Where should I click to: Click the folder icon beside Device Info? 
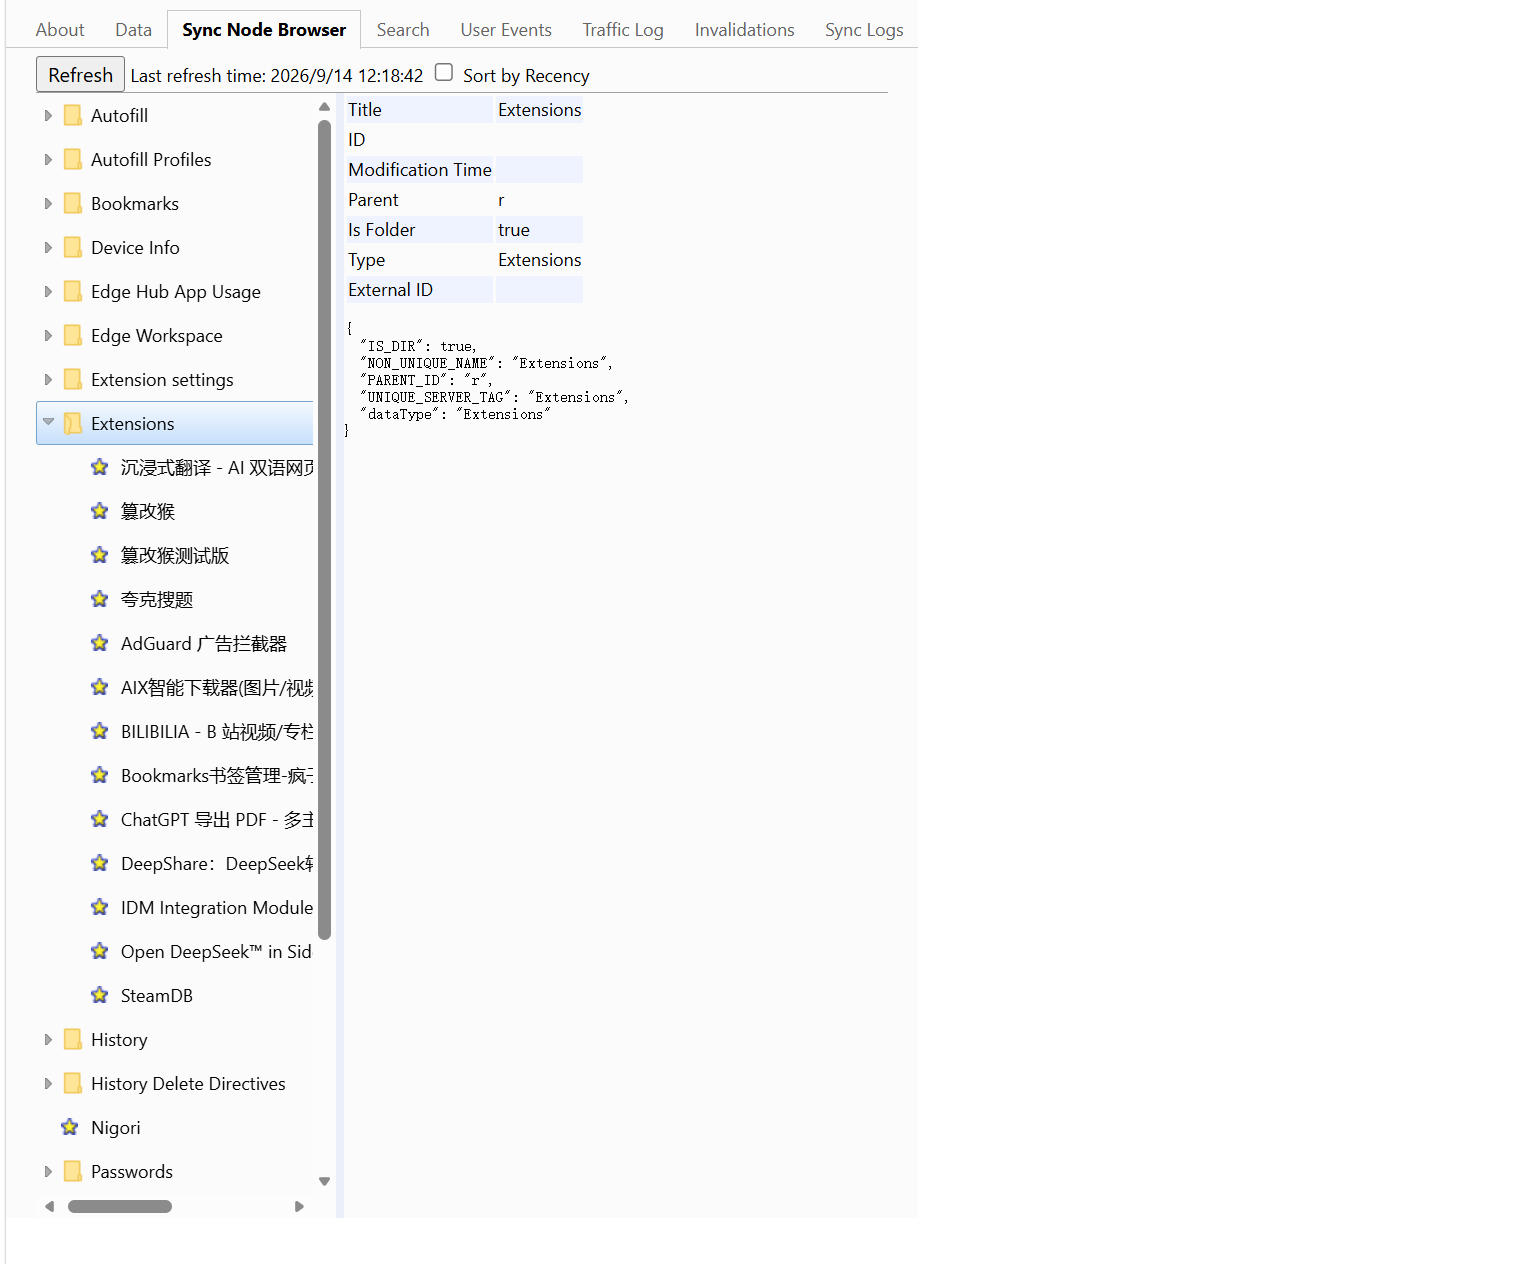[x=73, y=248]
